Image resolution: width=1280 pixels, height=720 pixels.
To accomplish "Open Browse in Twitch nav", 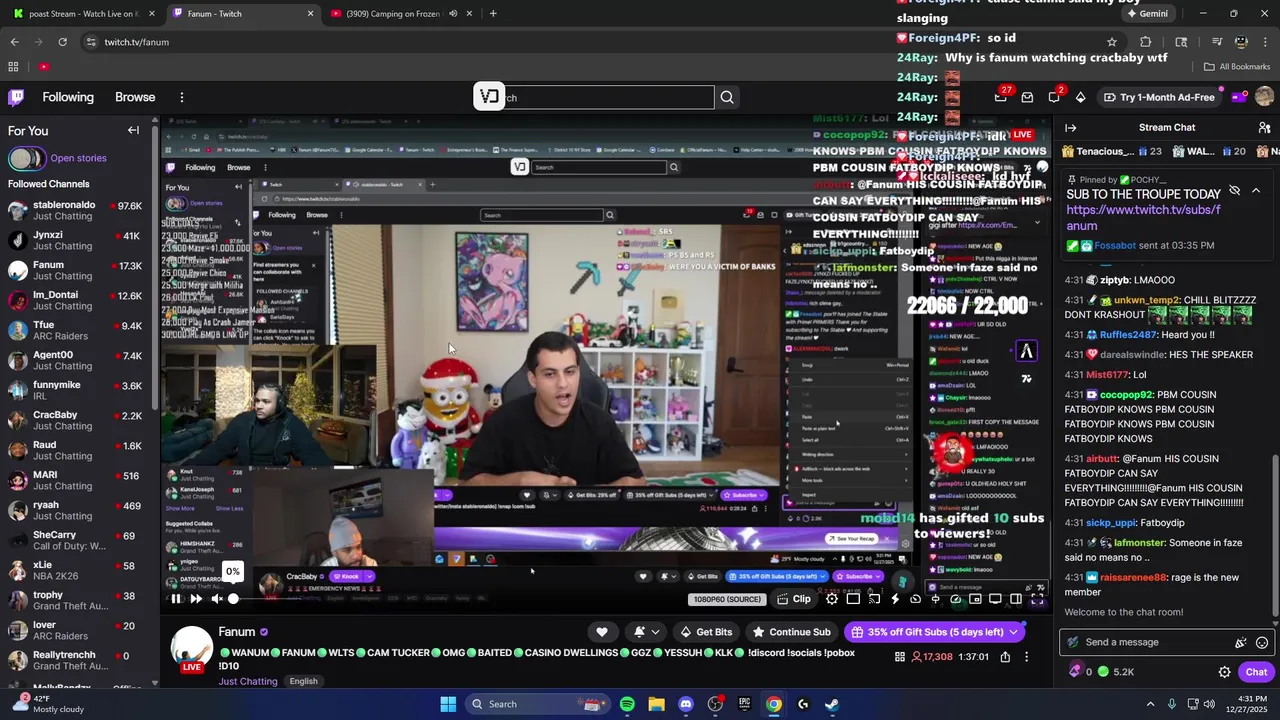I will pyautogui.click(x=135, y=97).
